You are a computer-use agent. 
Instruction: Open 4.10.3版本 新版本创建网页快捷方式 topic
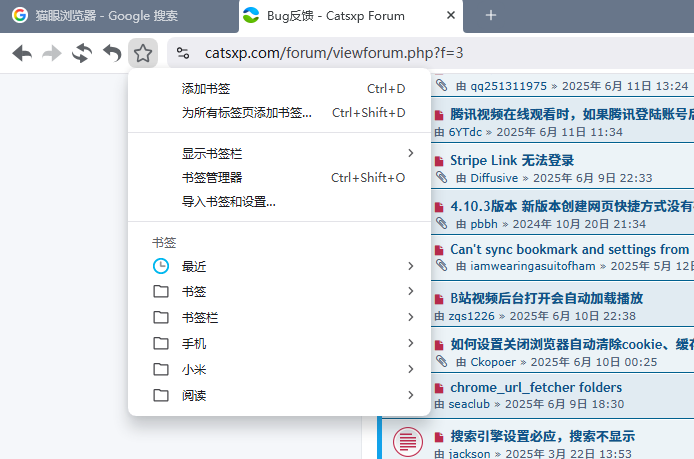[x=572, y=206]
